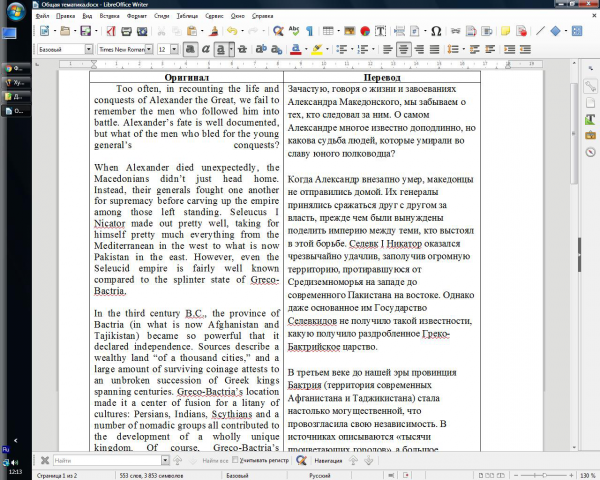600x480 pixels.
Task: Undo the last action
Action: point(232,31)
